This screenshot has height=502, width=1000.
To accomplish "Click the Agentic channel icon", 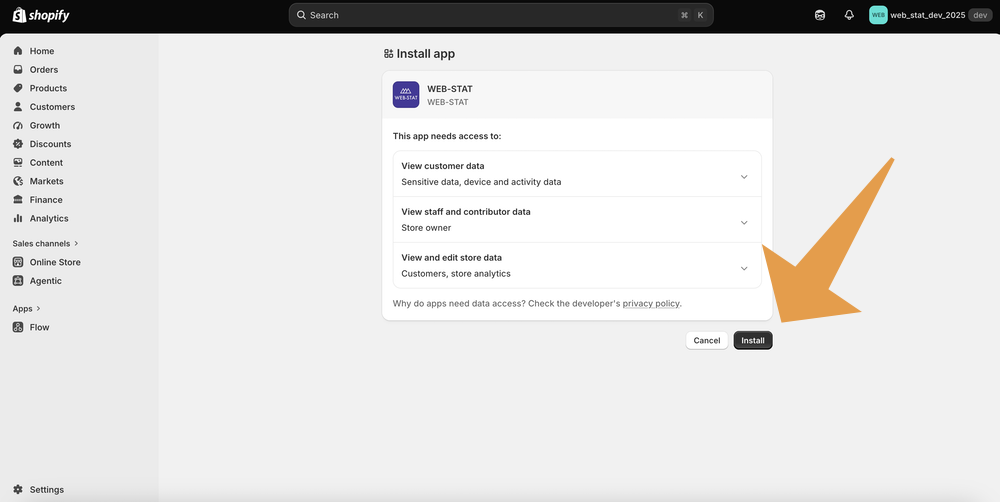I will tap(18, 281).
